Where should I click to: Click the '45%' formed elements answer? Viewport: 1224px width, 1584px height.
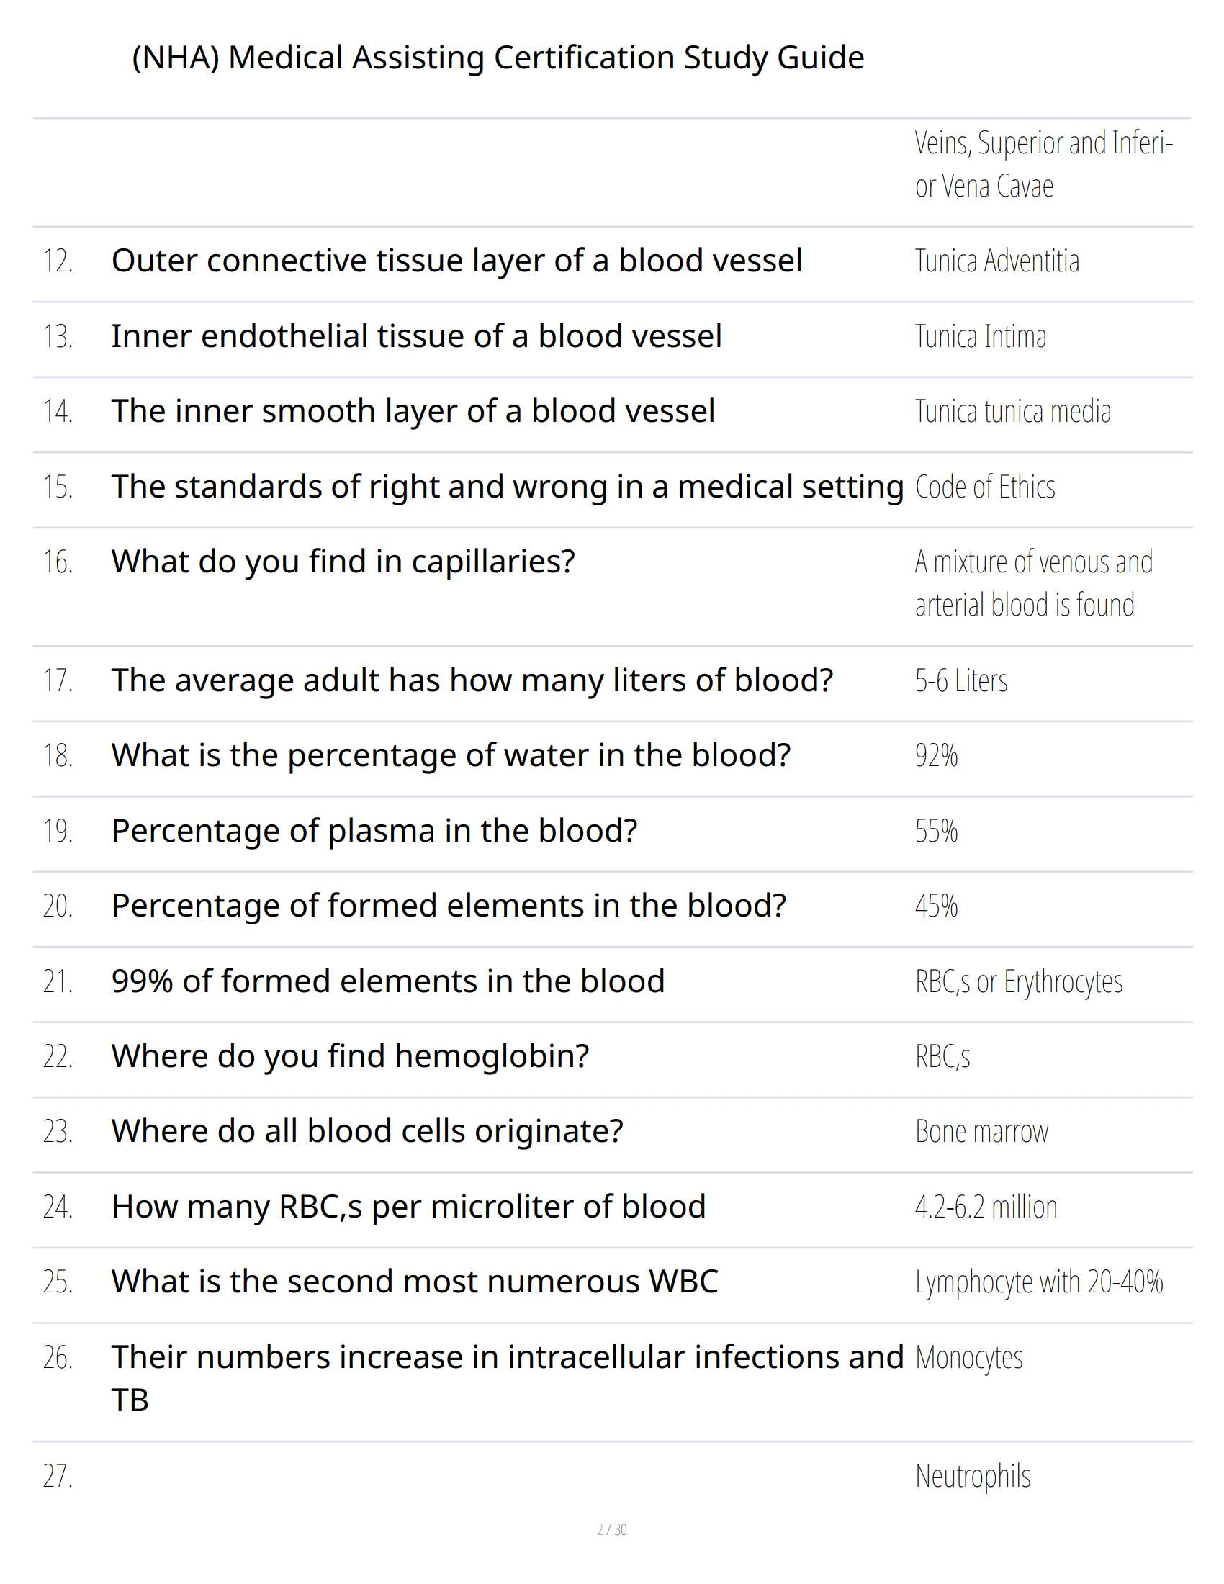pyautogui.click(x=936, y=906)
